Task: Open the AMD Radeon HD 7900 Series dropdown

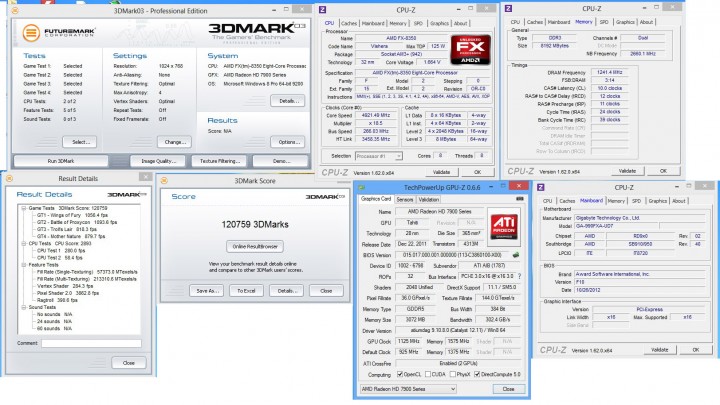Action: pyautogui.click(x=408, y=389)
